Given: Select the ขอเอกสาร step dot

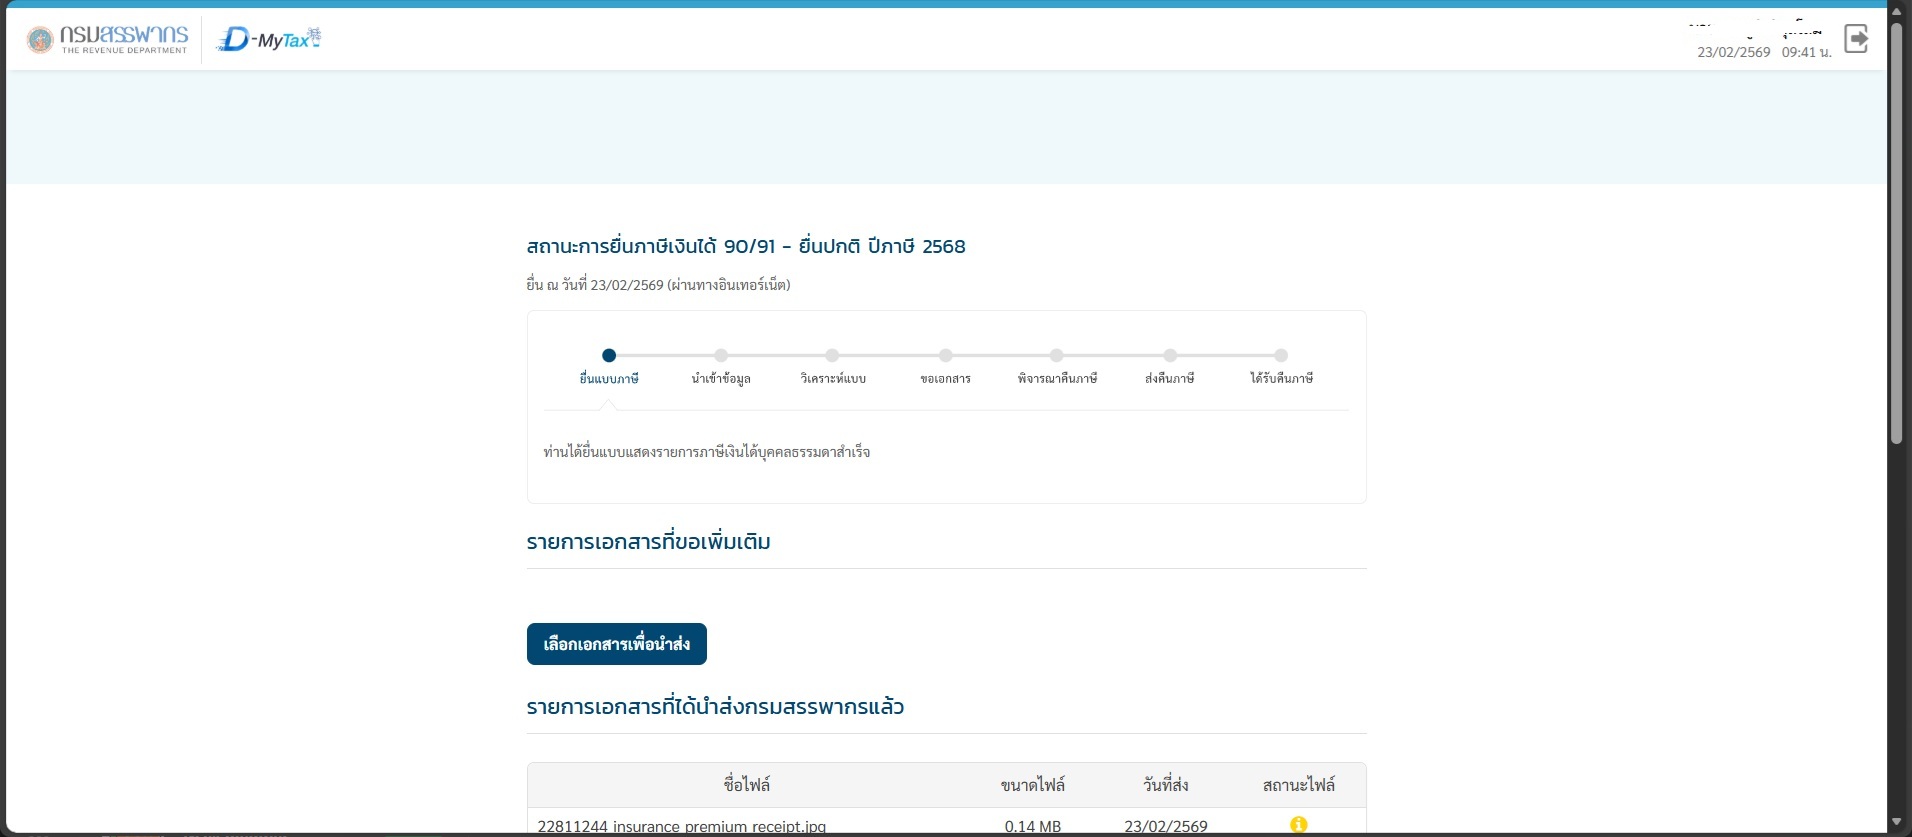Looking at the screenshot, I should [945, 355].
